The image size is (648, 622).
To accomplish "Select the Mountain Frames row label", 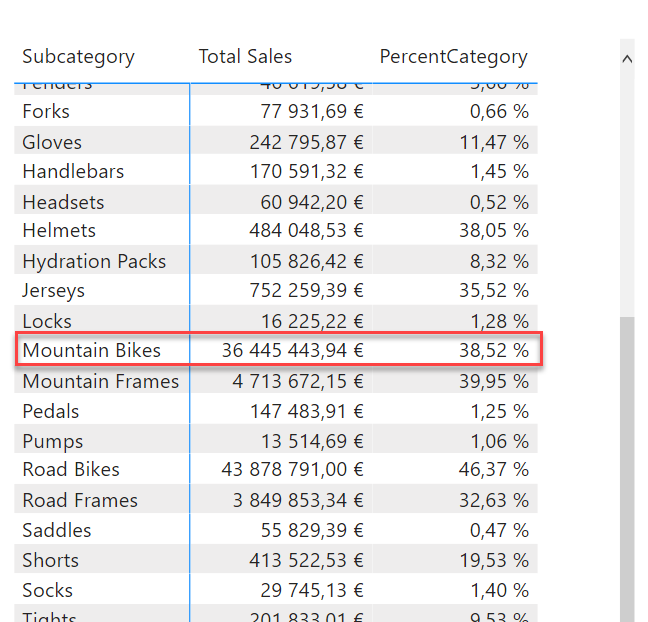I will coord(100,381).
